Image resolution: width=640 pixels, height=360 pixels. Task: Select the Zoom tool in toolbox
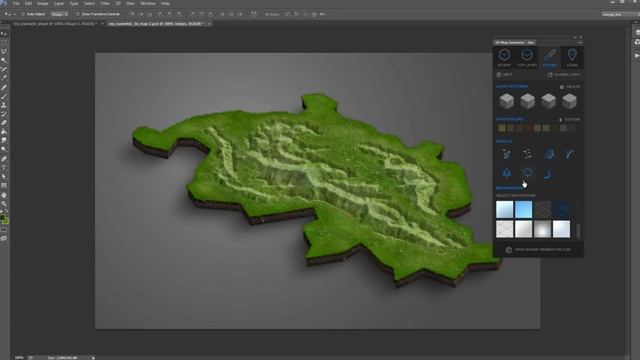coord(4,203)
